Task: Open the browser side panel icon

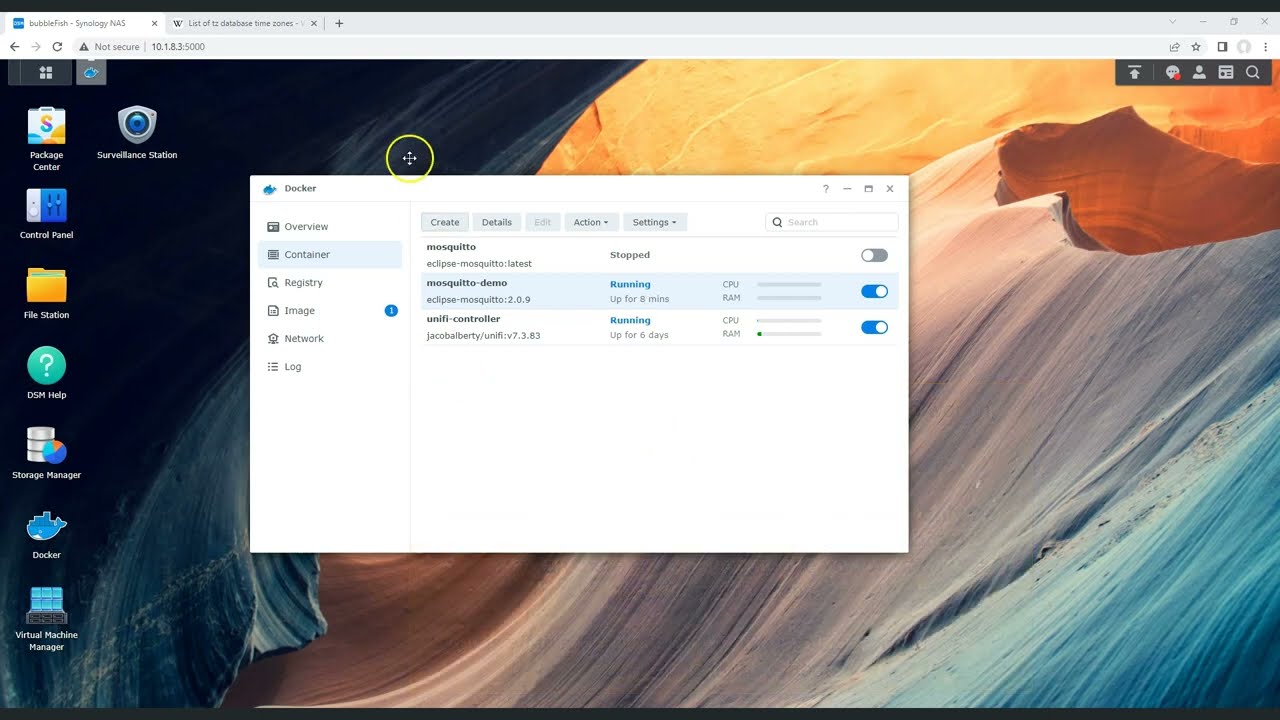Action: 1222,46
